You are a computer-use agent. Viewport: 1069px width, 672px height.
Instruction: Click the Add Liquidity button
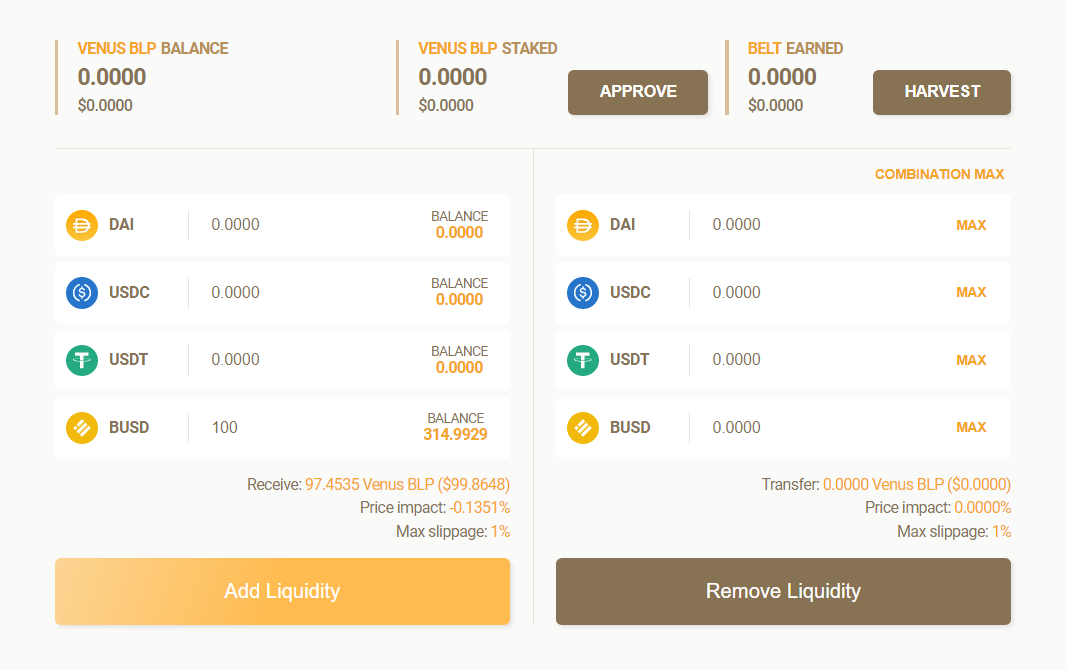(x=282, y=591)
